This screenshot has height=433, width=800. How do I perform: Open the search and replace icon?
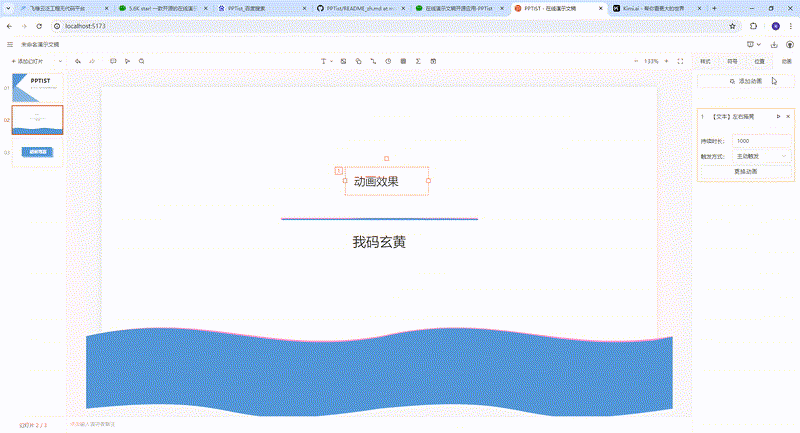pyautogui.click(x=142, y=61)
